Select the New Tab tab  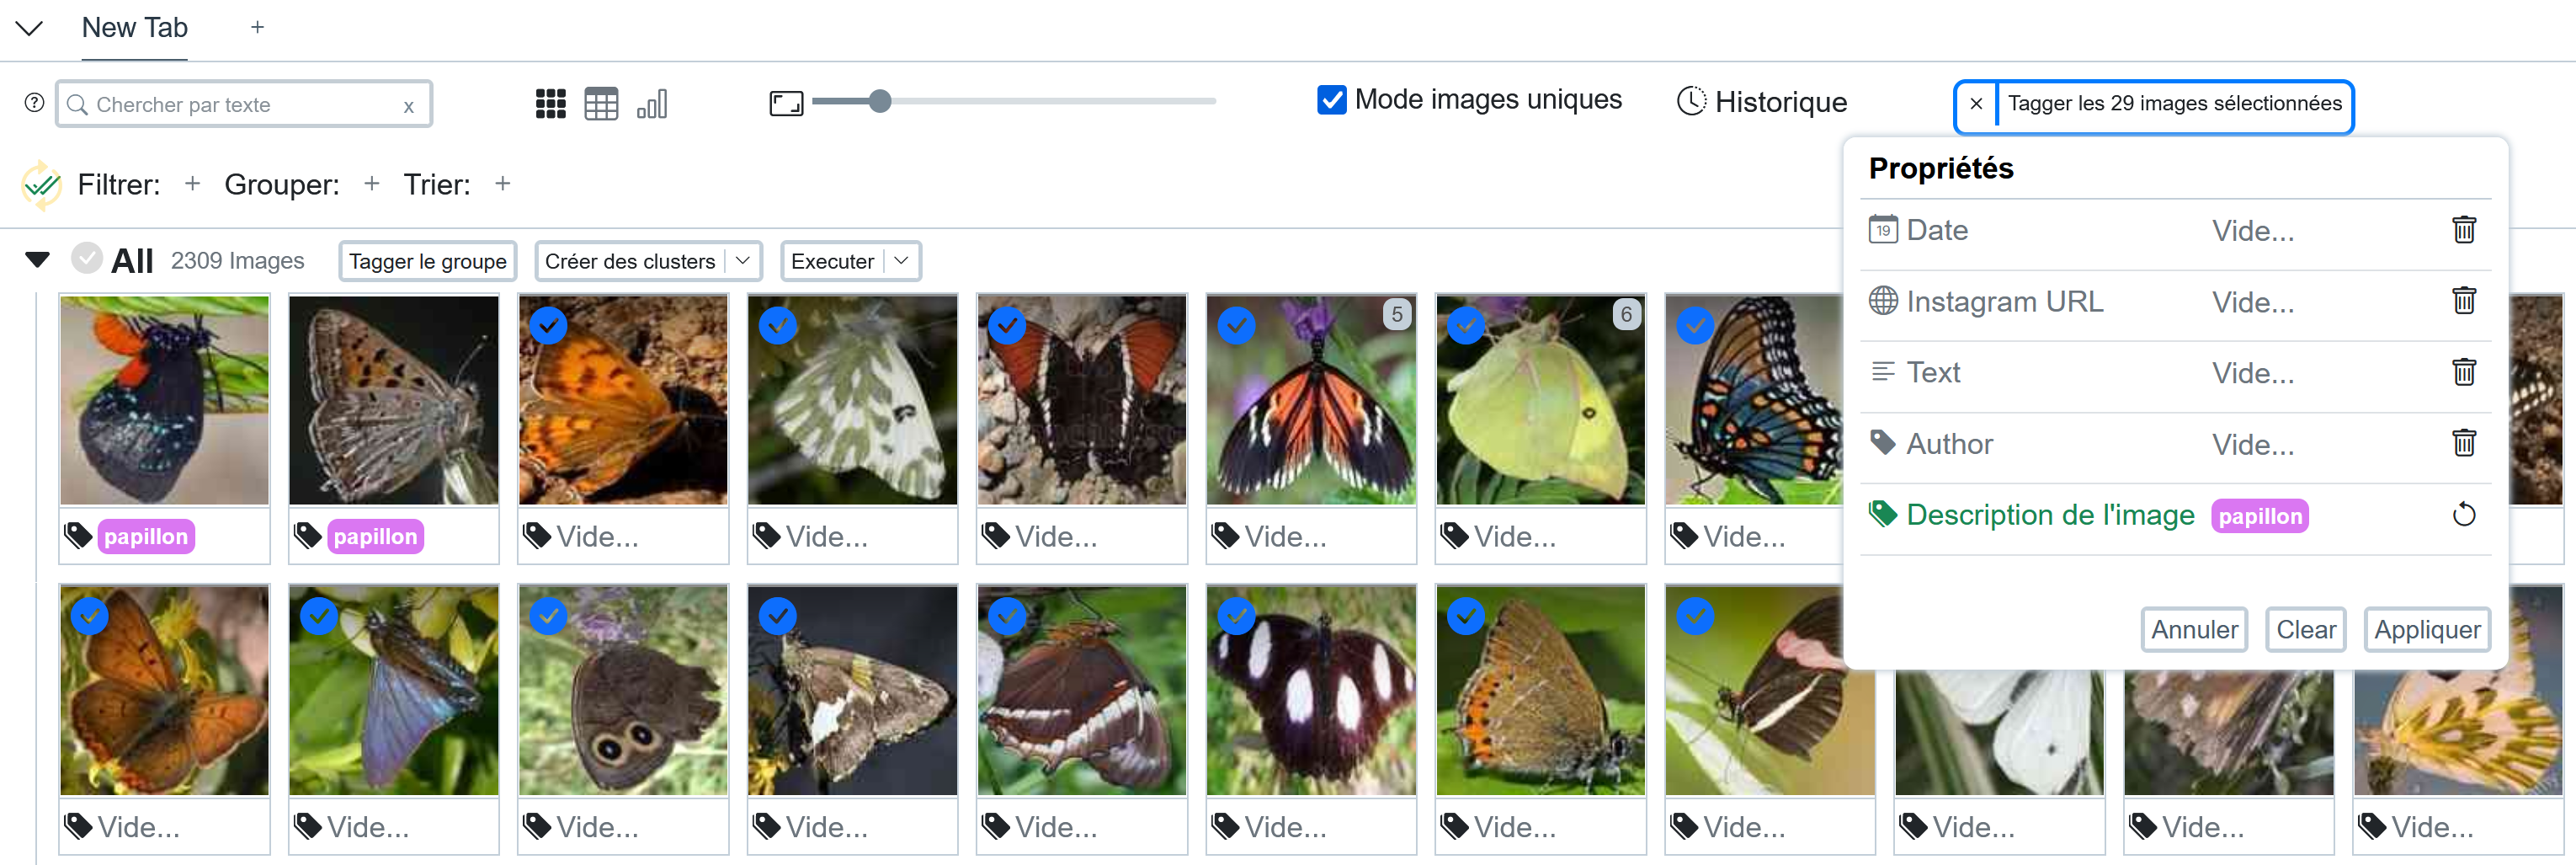click(134, 28)
